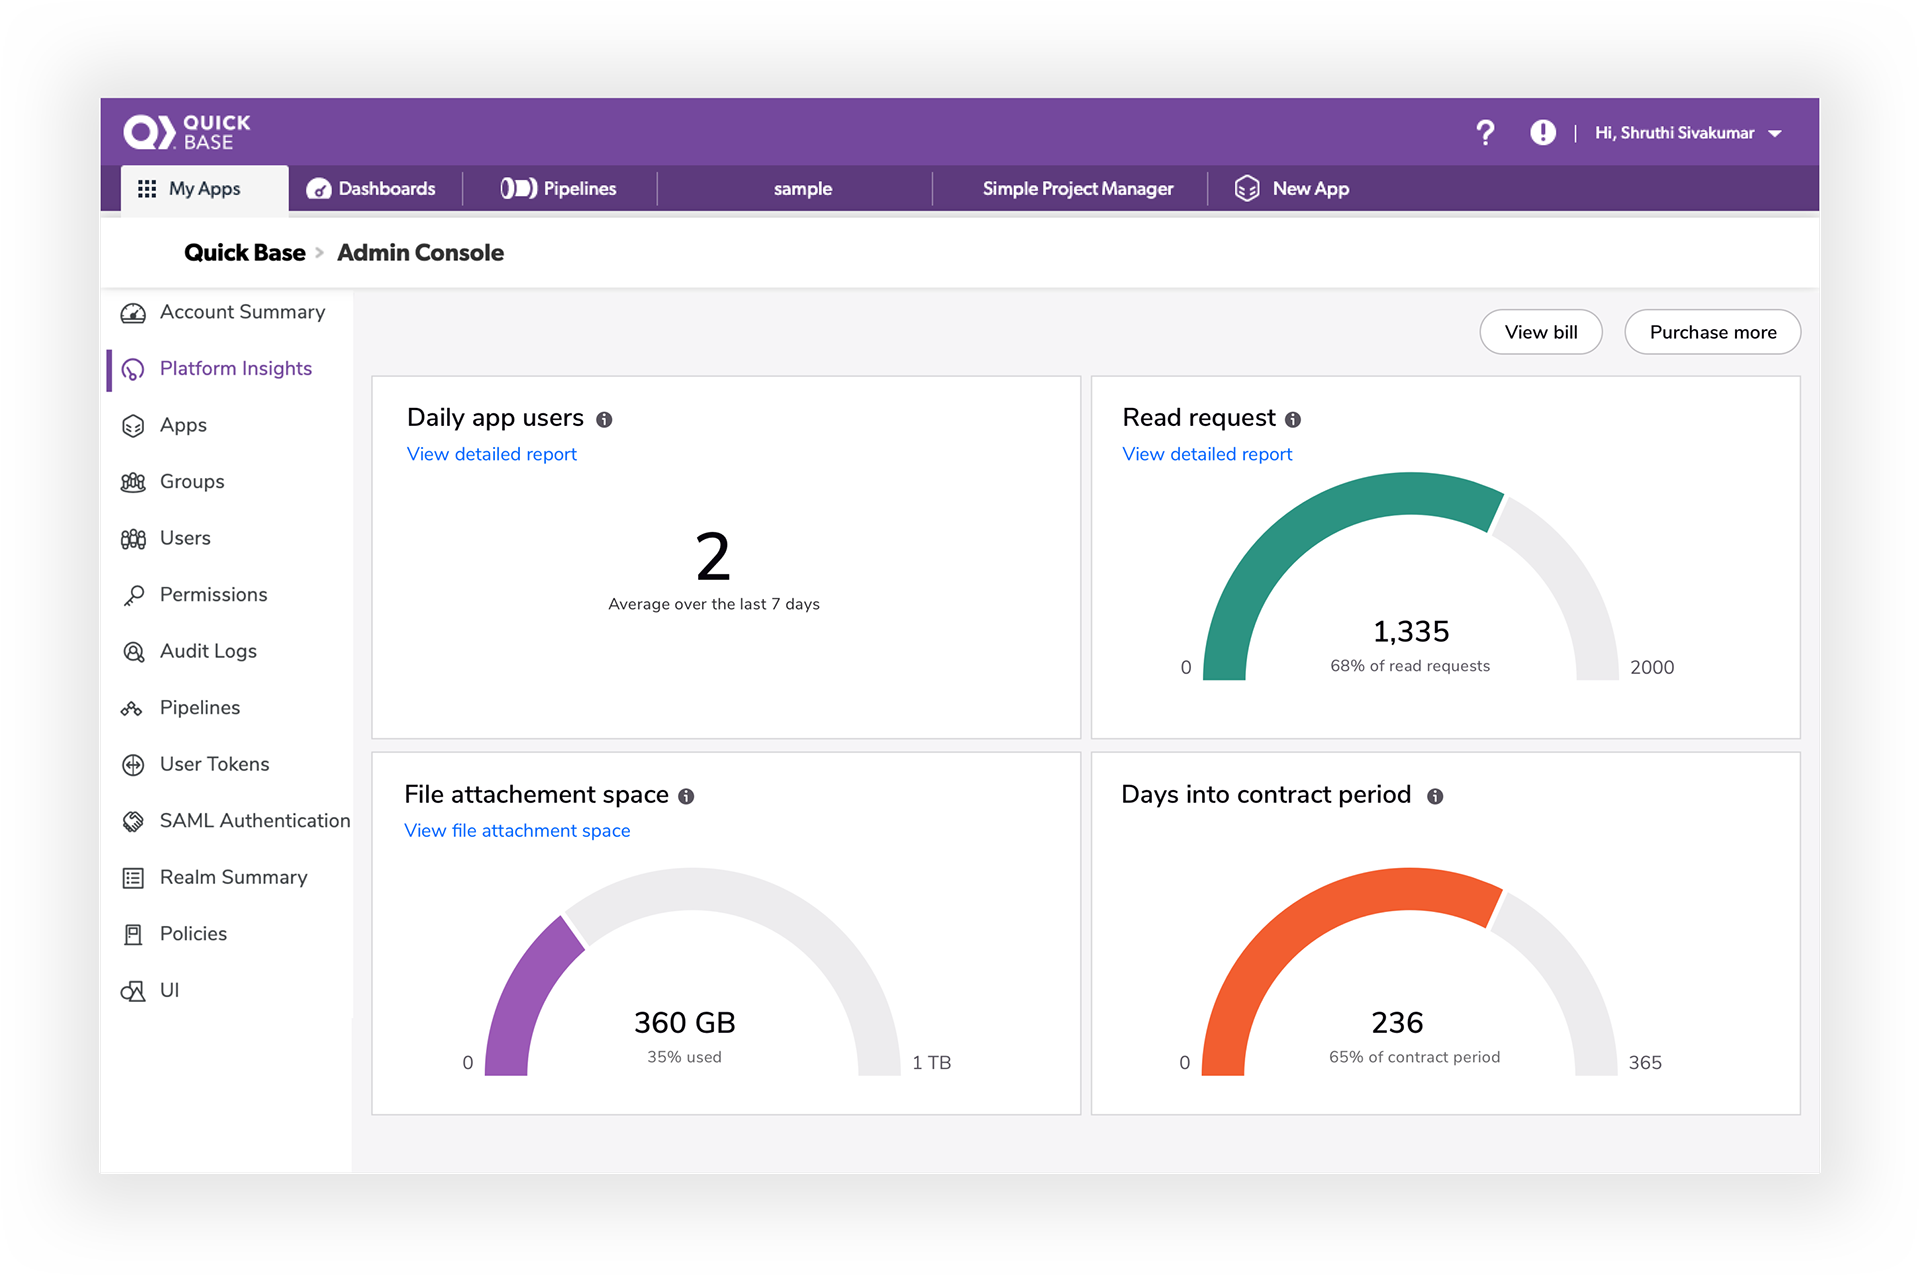Open the Pipelines tab in the top bar
The width and height of the screenshot is (1920, 1276).
[x=559, y=189]
